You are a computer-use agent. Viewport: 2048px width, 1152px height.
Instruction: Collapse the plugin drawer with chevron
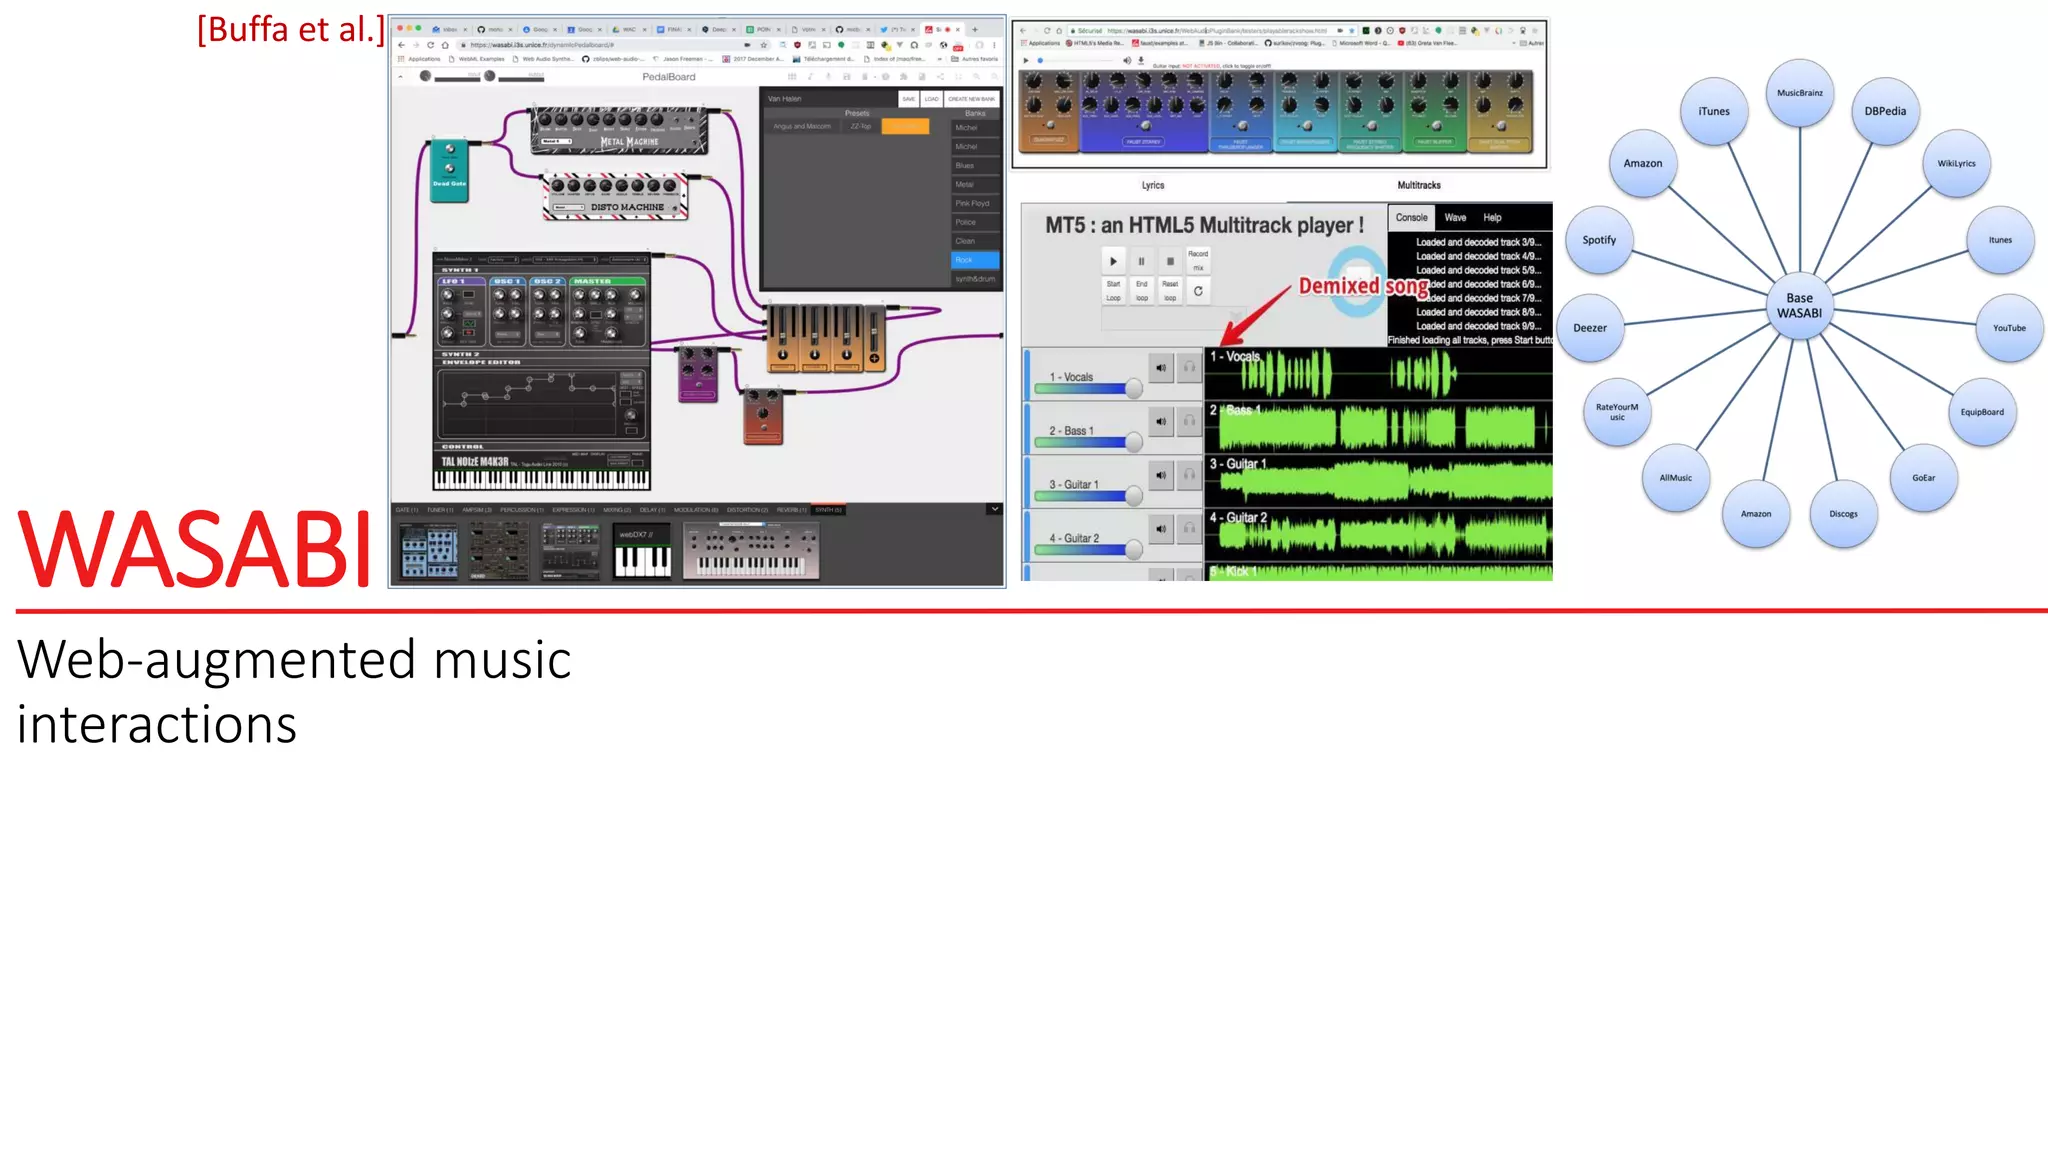(994, 509)
